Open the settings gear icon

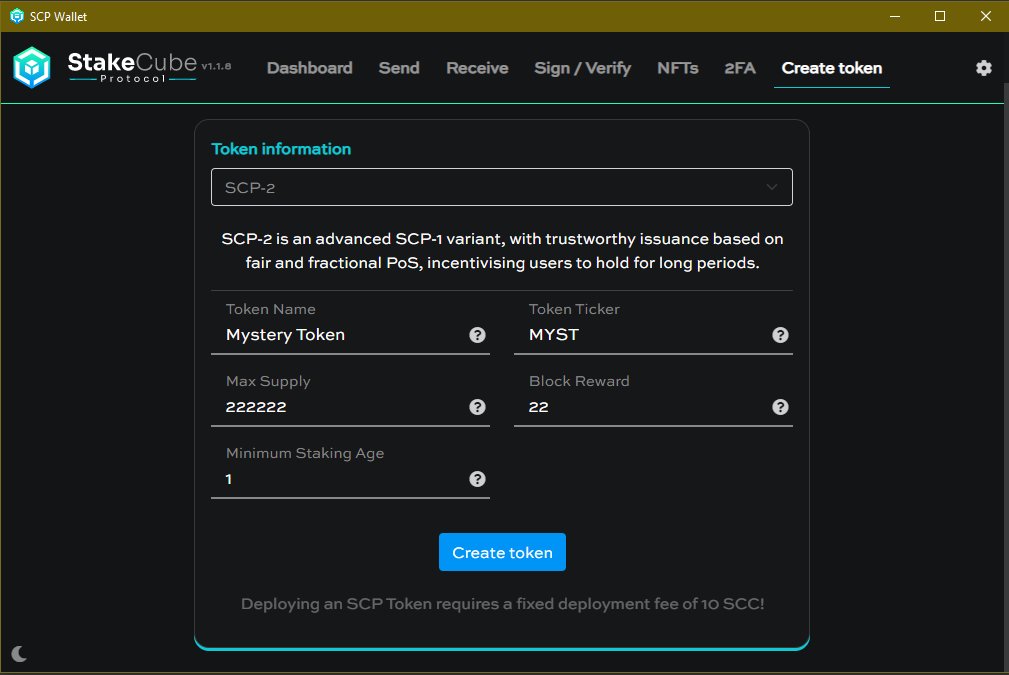point(983,68)
